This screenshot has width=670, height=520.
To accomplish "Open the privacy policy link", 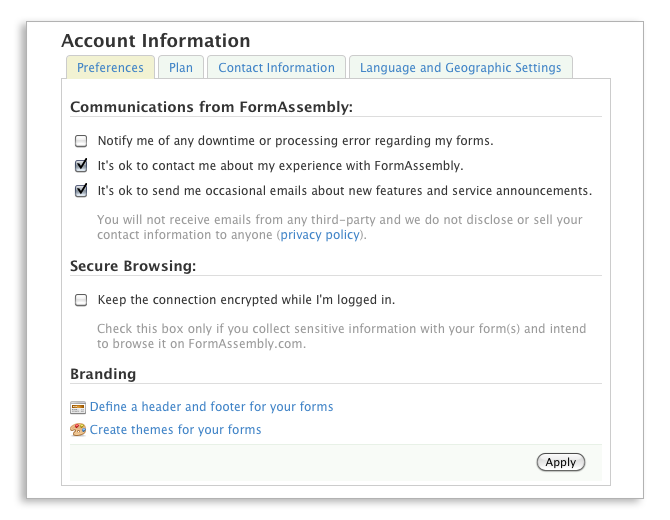I will coord(320,235).
